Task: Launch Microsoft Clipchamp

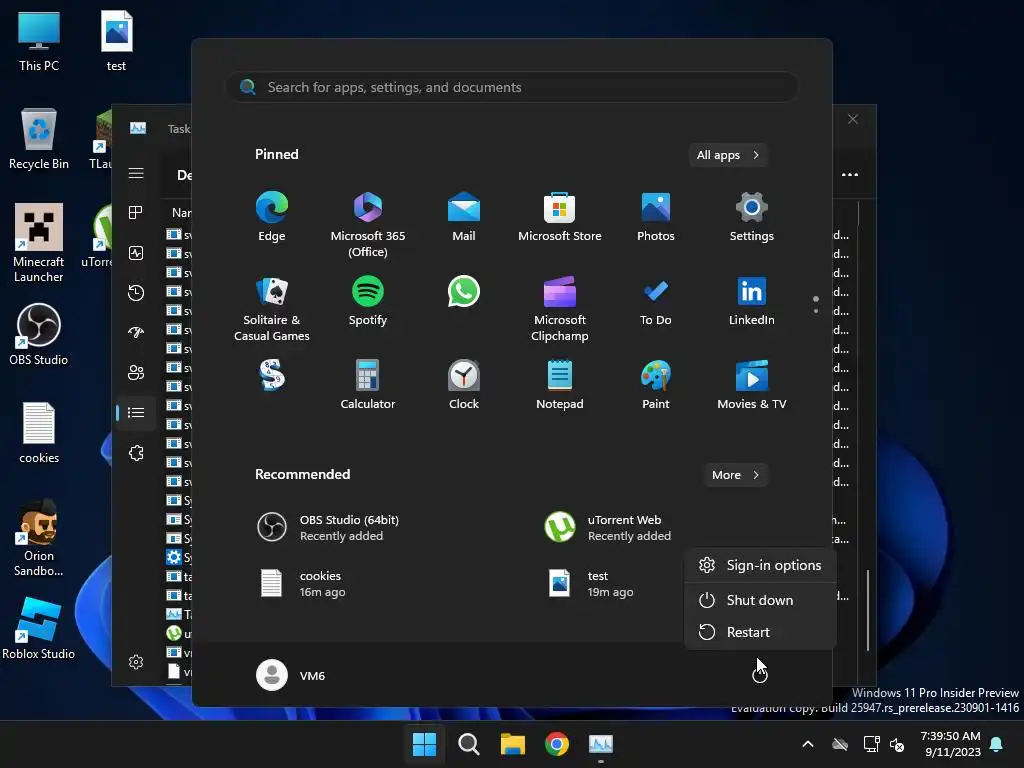Action: tap(560, 309)
